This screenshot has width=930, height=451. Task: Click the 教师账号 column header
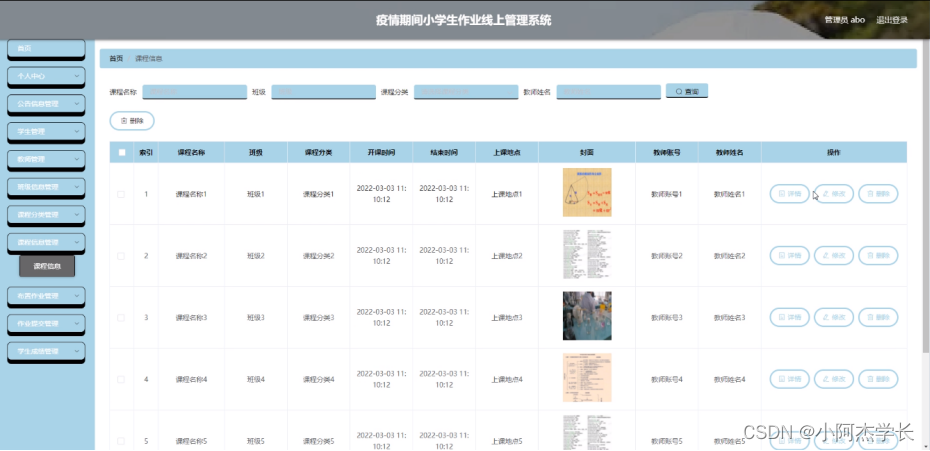[x=667, y=153]
